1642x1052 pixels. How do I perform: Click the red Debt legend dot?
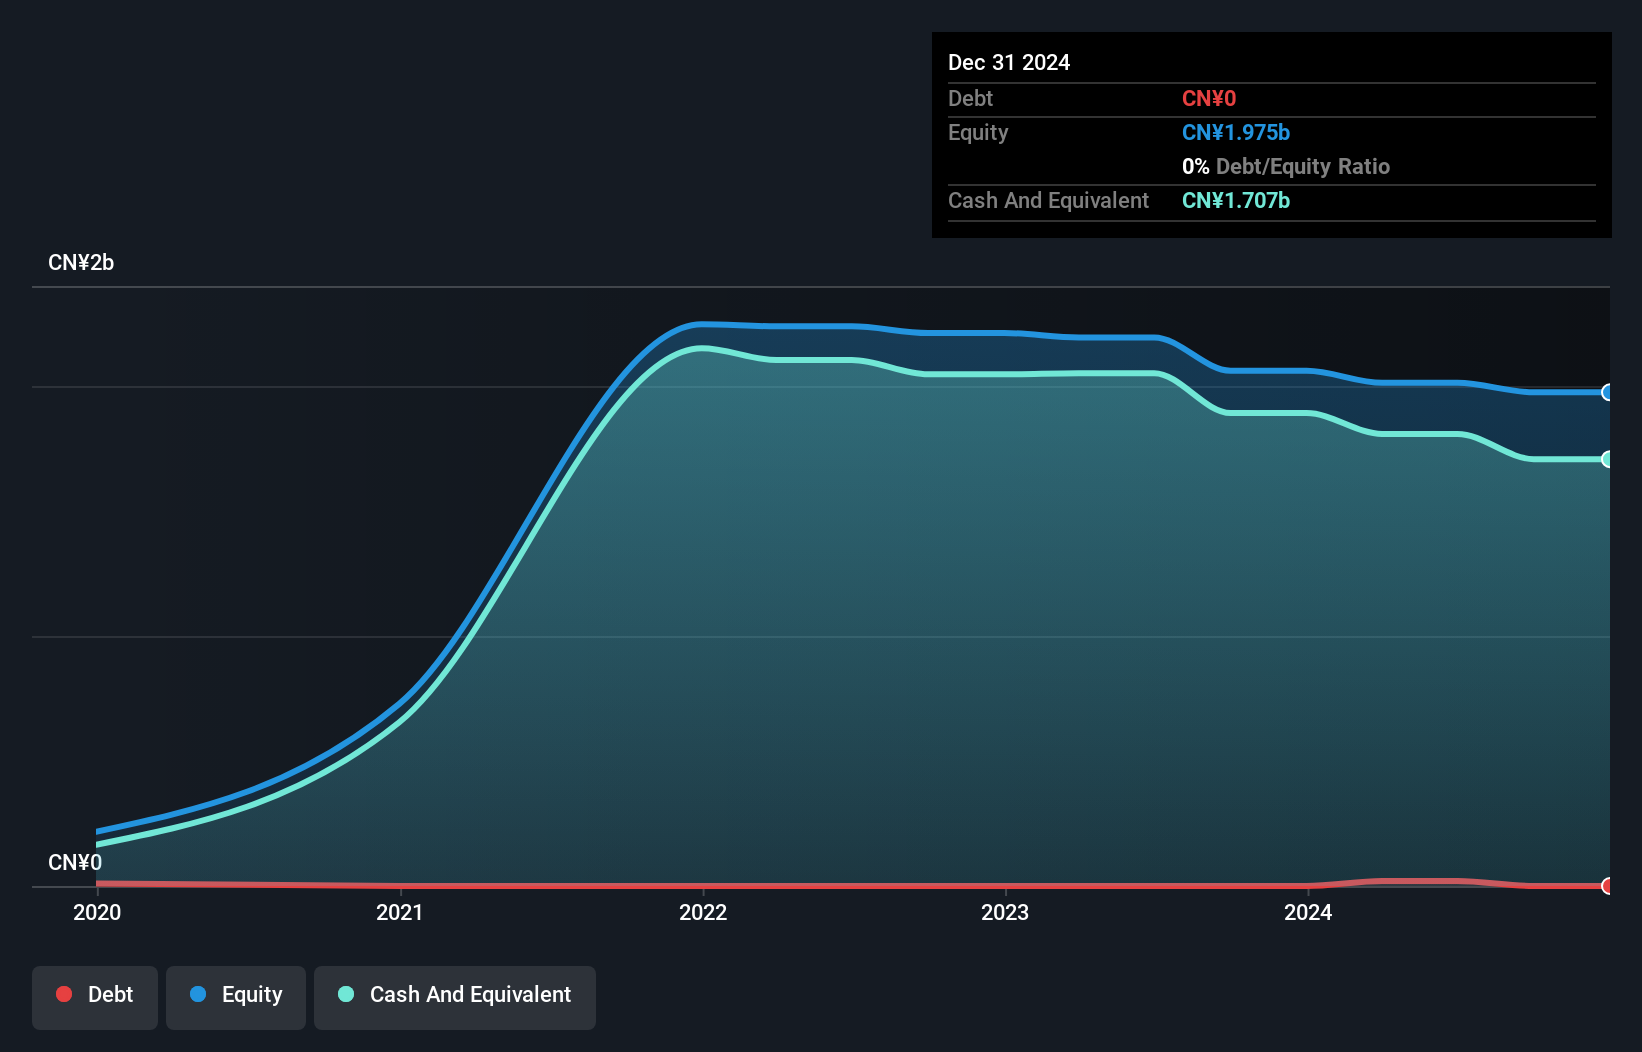[x=64, y=994]
